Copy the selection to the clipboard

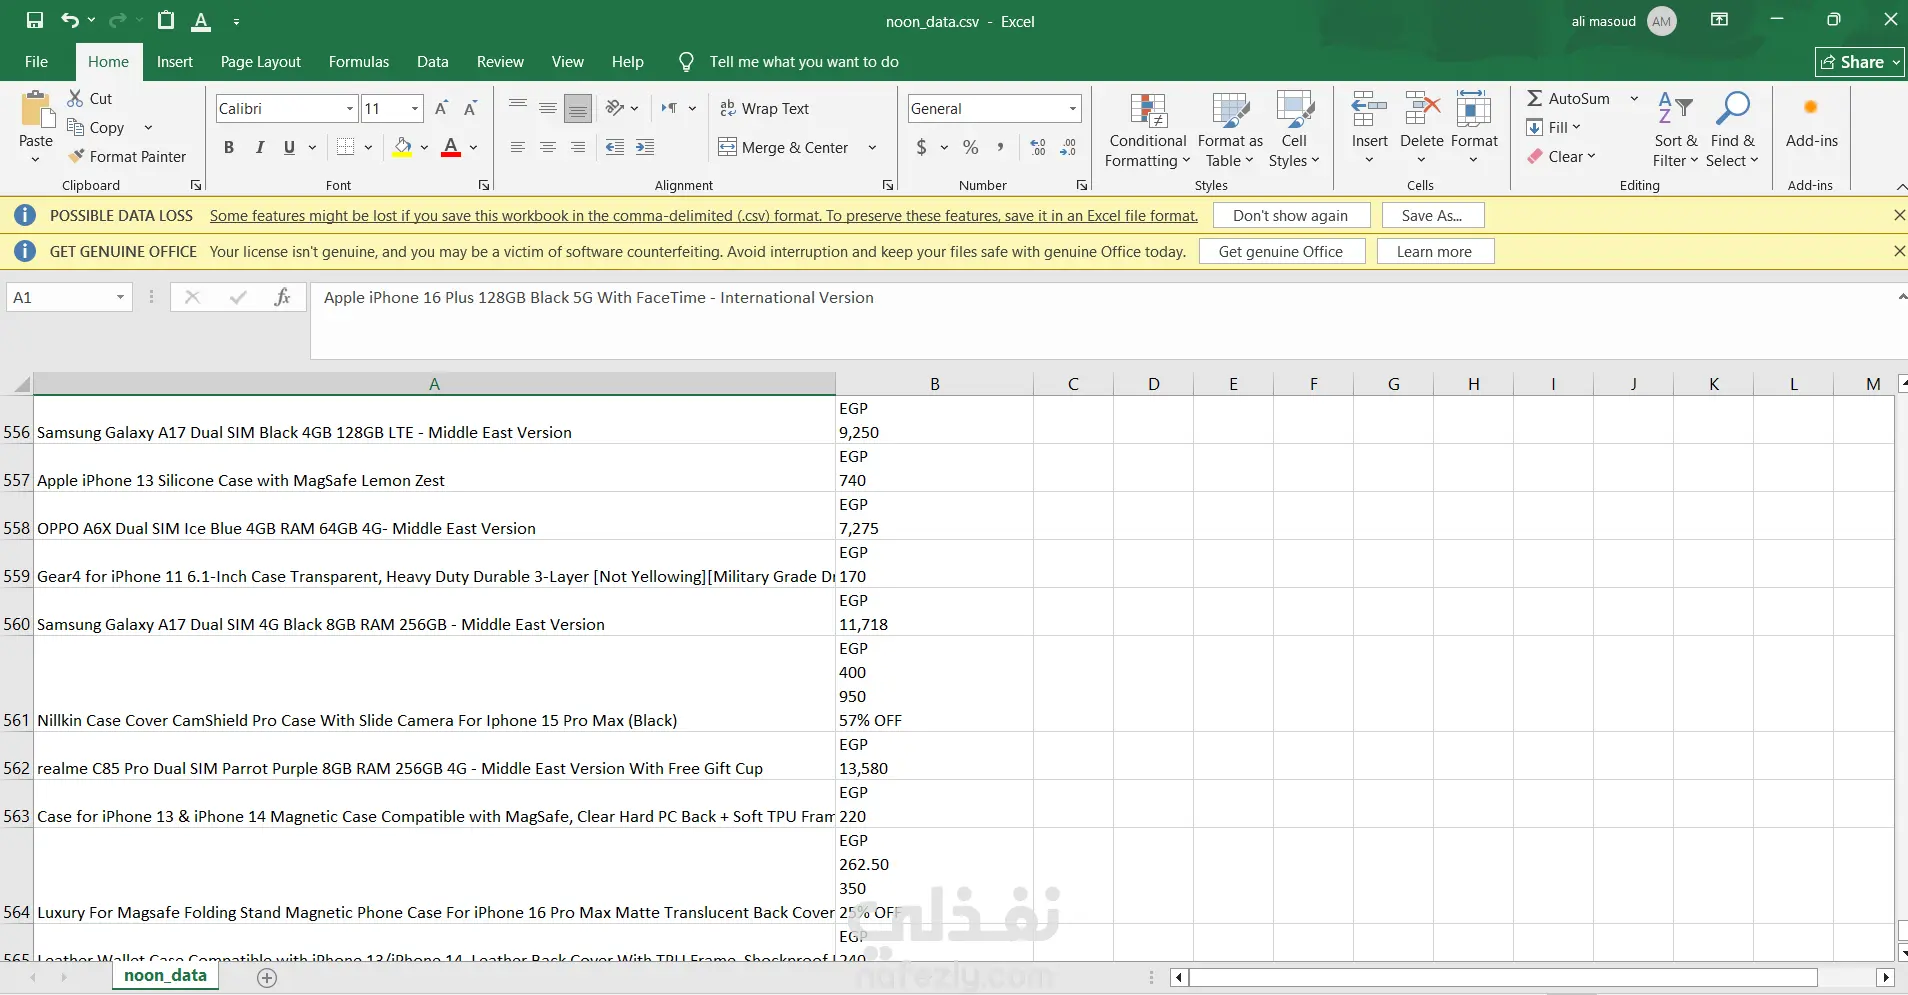(x=96, y=127)
